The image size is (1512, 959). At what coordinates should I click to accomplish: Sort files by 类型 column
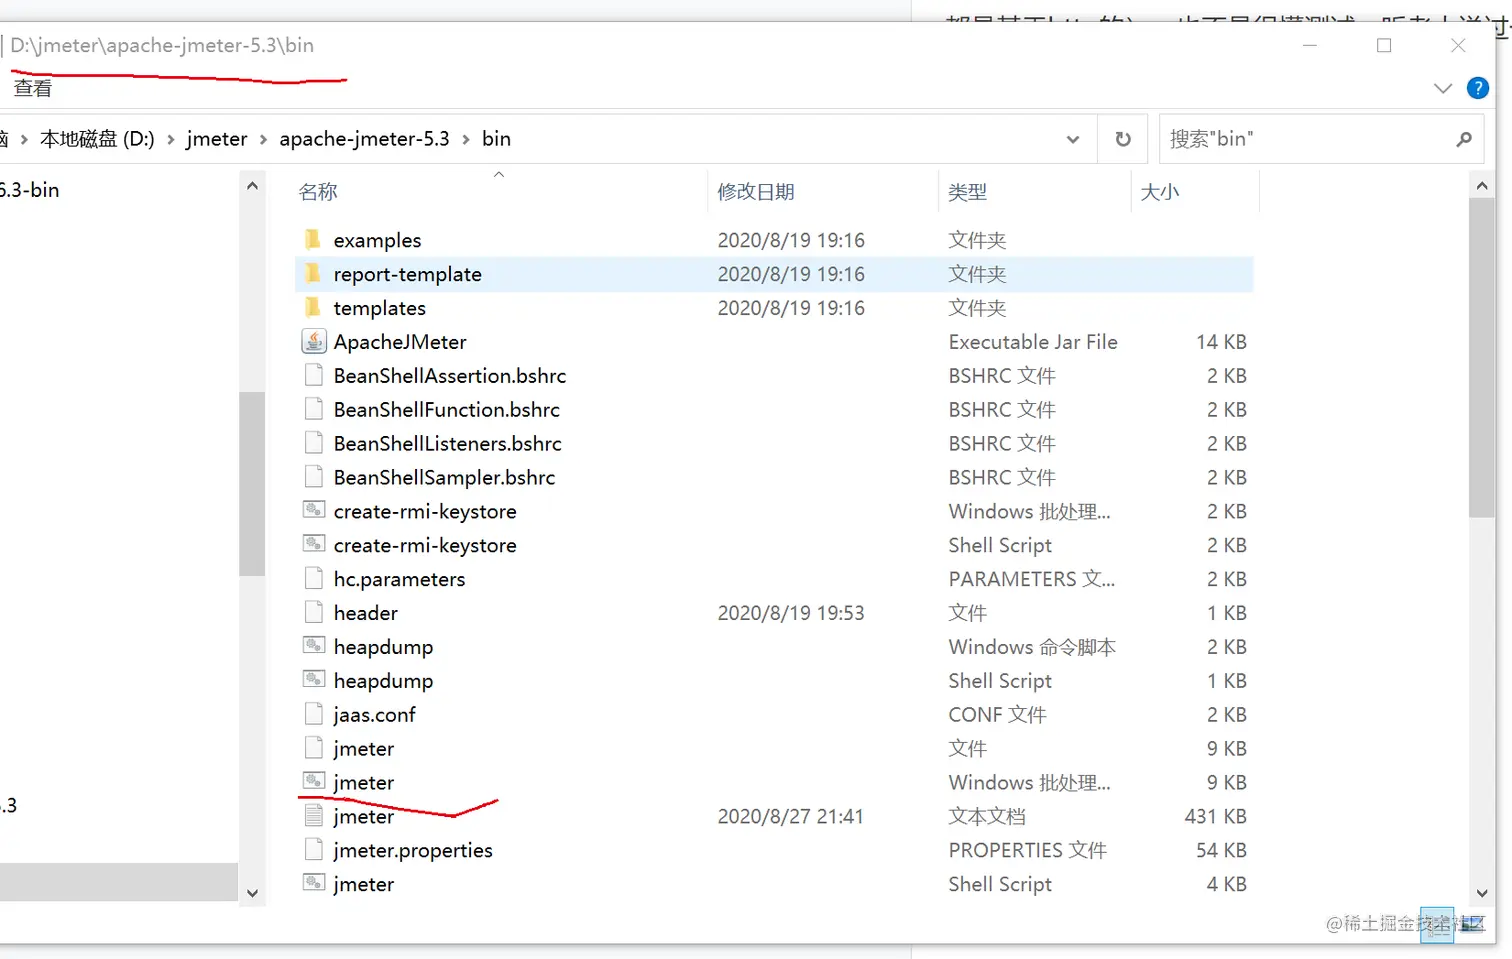coord(967,192)
